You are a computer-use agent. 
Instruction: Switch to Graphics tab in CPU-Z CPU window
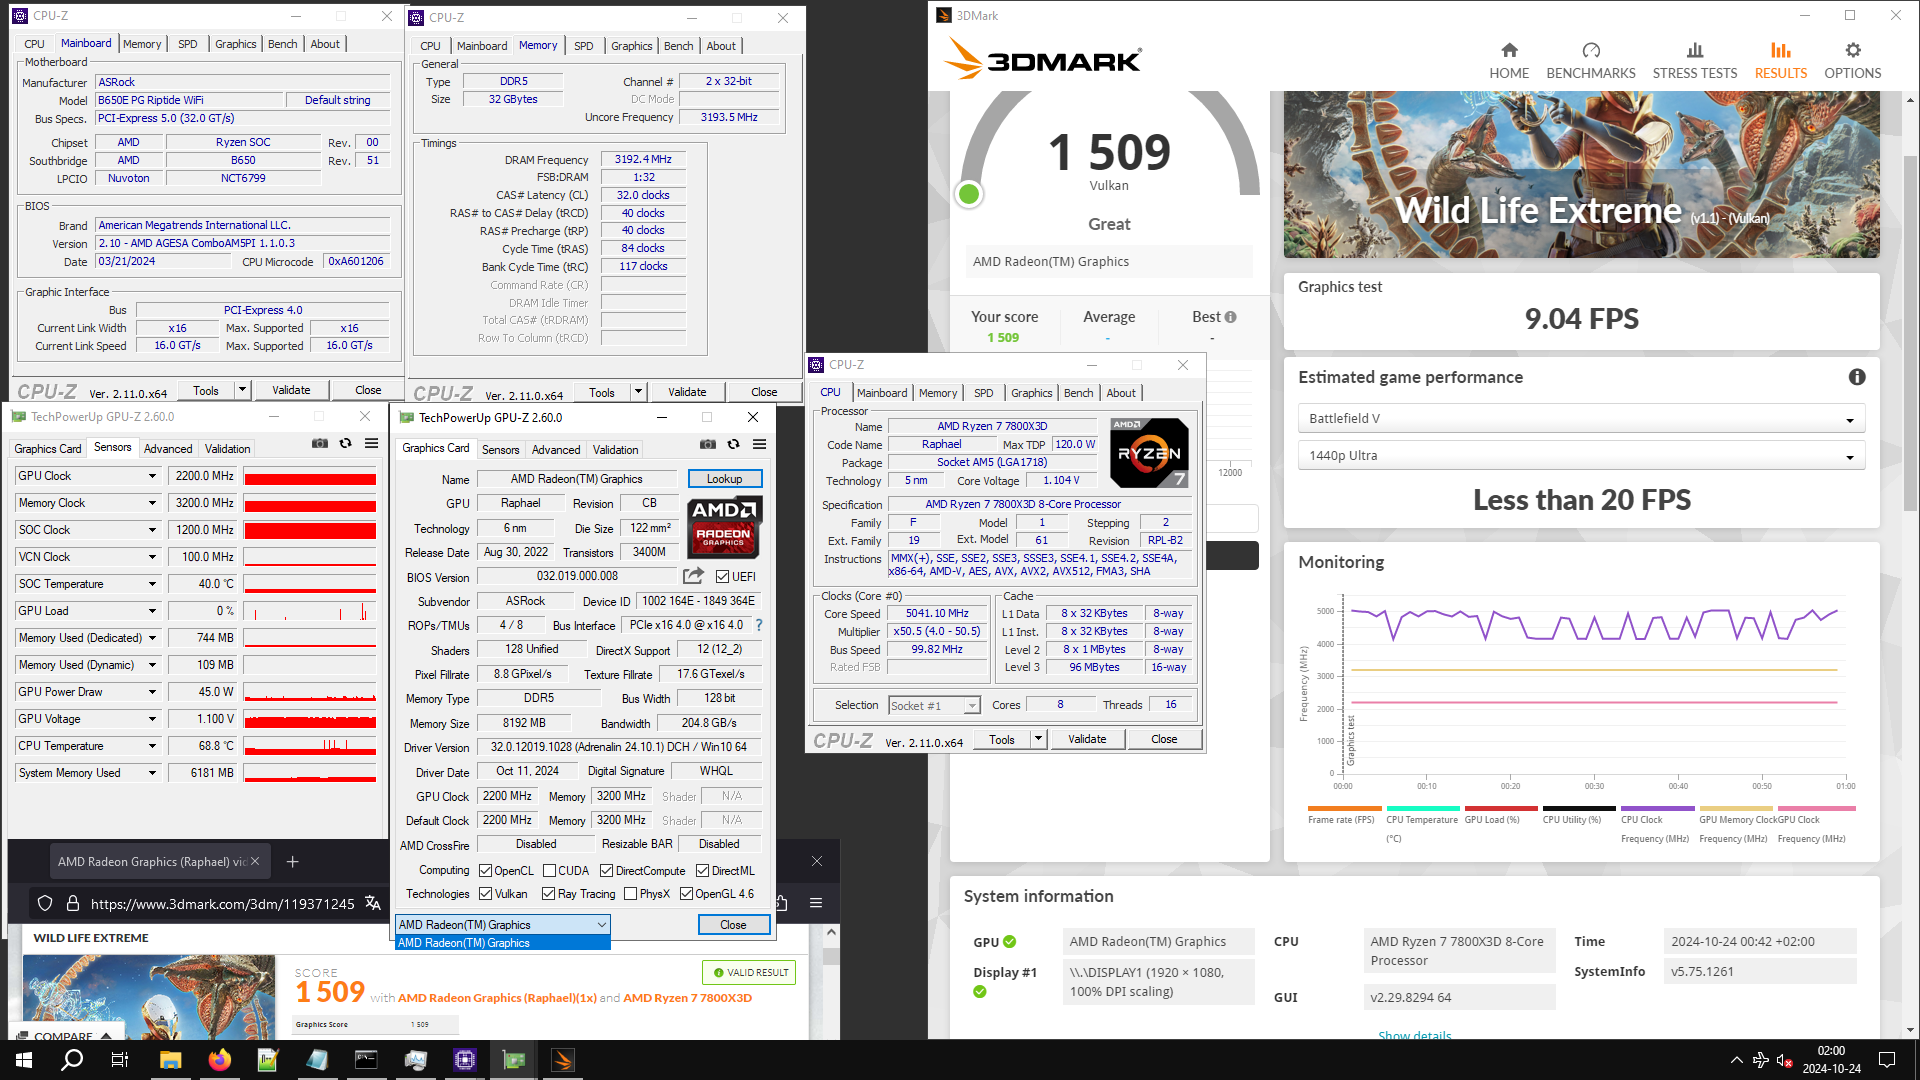1031,393
